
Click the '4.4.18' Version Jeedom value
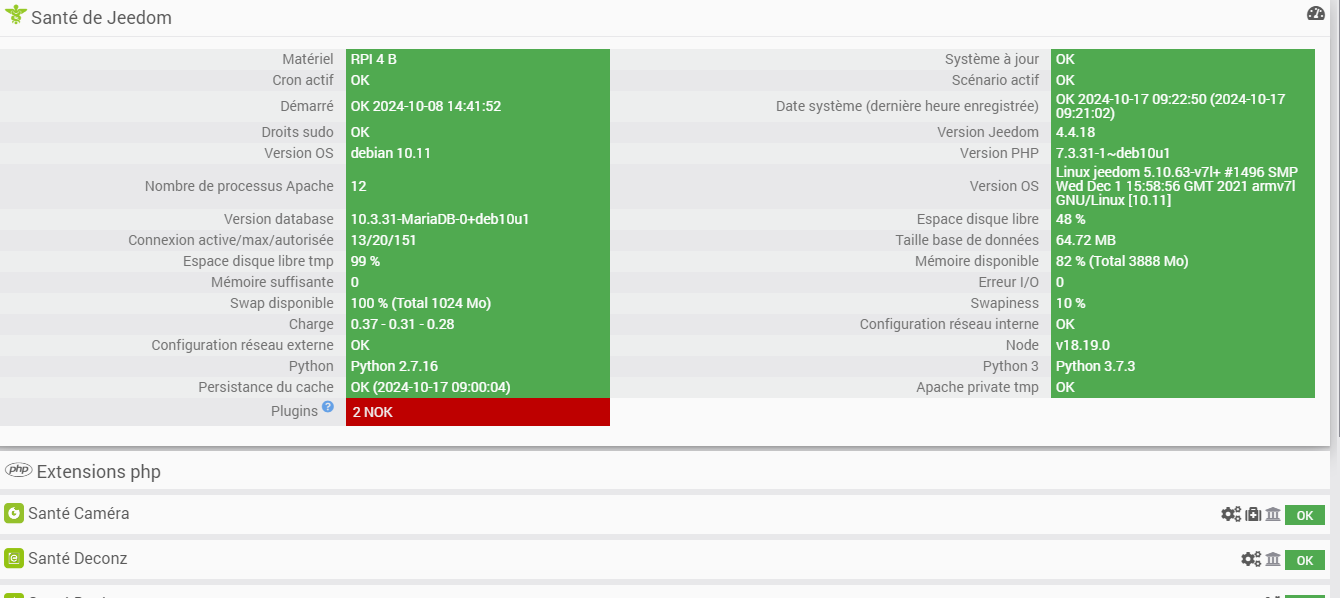click(x=1076, y=132)
